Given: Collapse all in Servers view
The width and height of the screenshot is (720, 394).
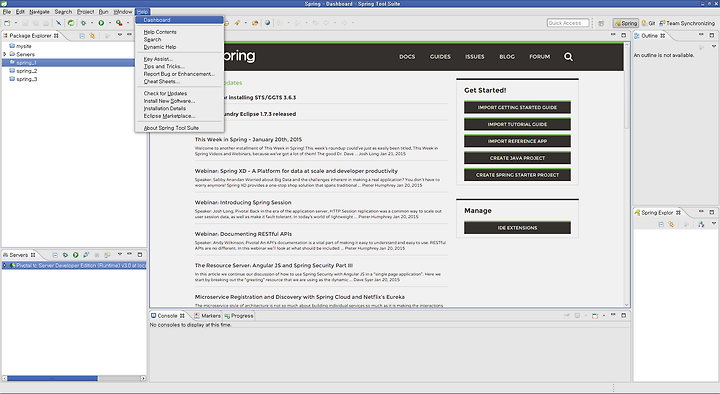Looking at the screenshot, I should click(x=55, y=255).
